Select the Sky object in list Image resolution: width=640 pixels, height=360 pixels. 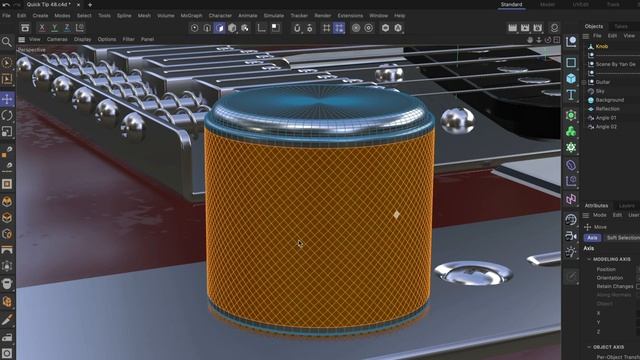coord(600,91)
